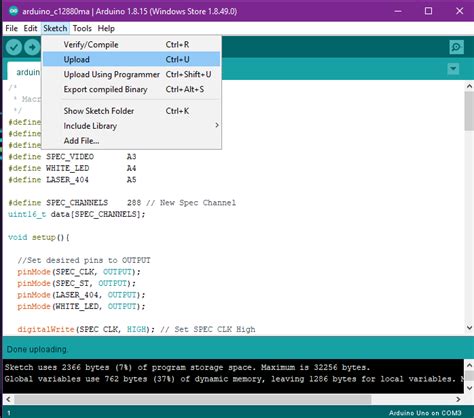Click editor scrollbar up arrow
This screenshot has width=474, height=418.
coord(469,86)
